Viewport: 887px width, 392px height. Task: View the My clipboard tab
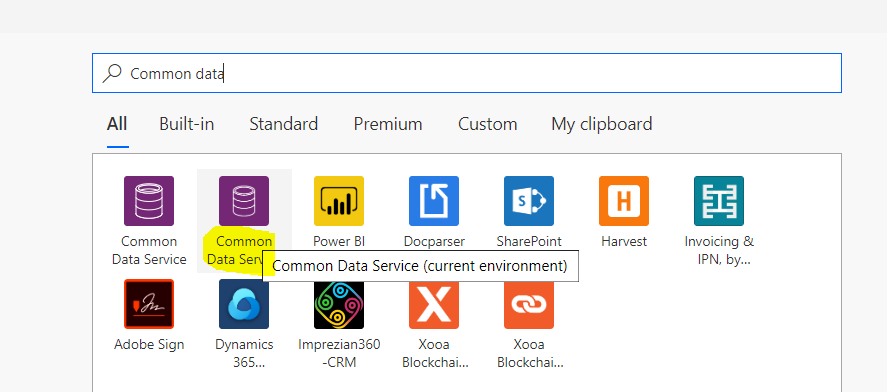[602, 124]
